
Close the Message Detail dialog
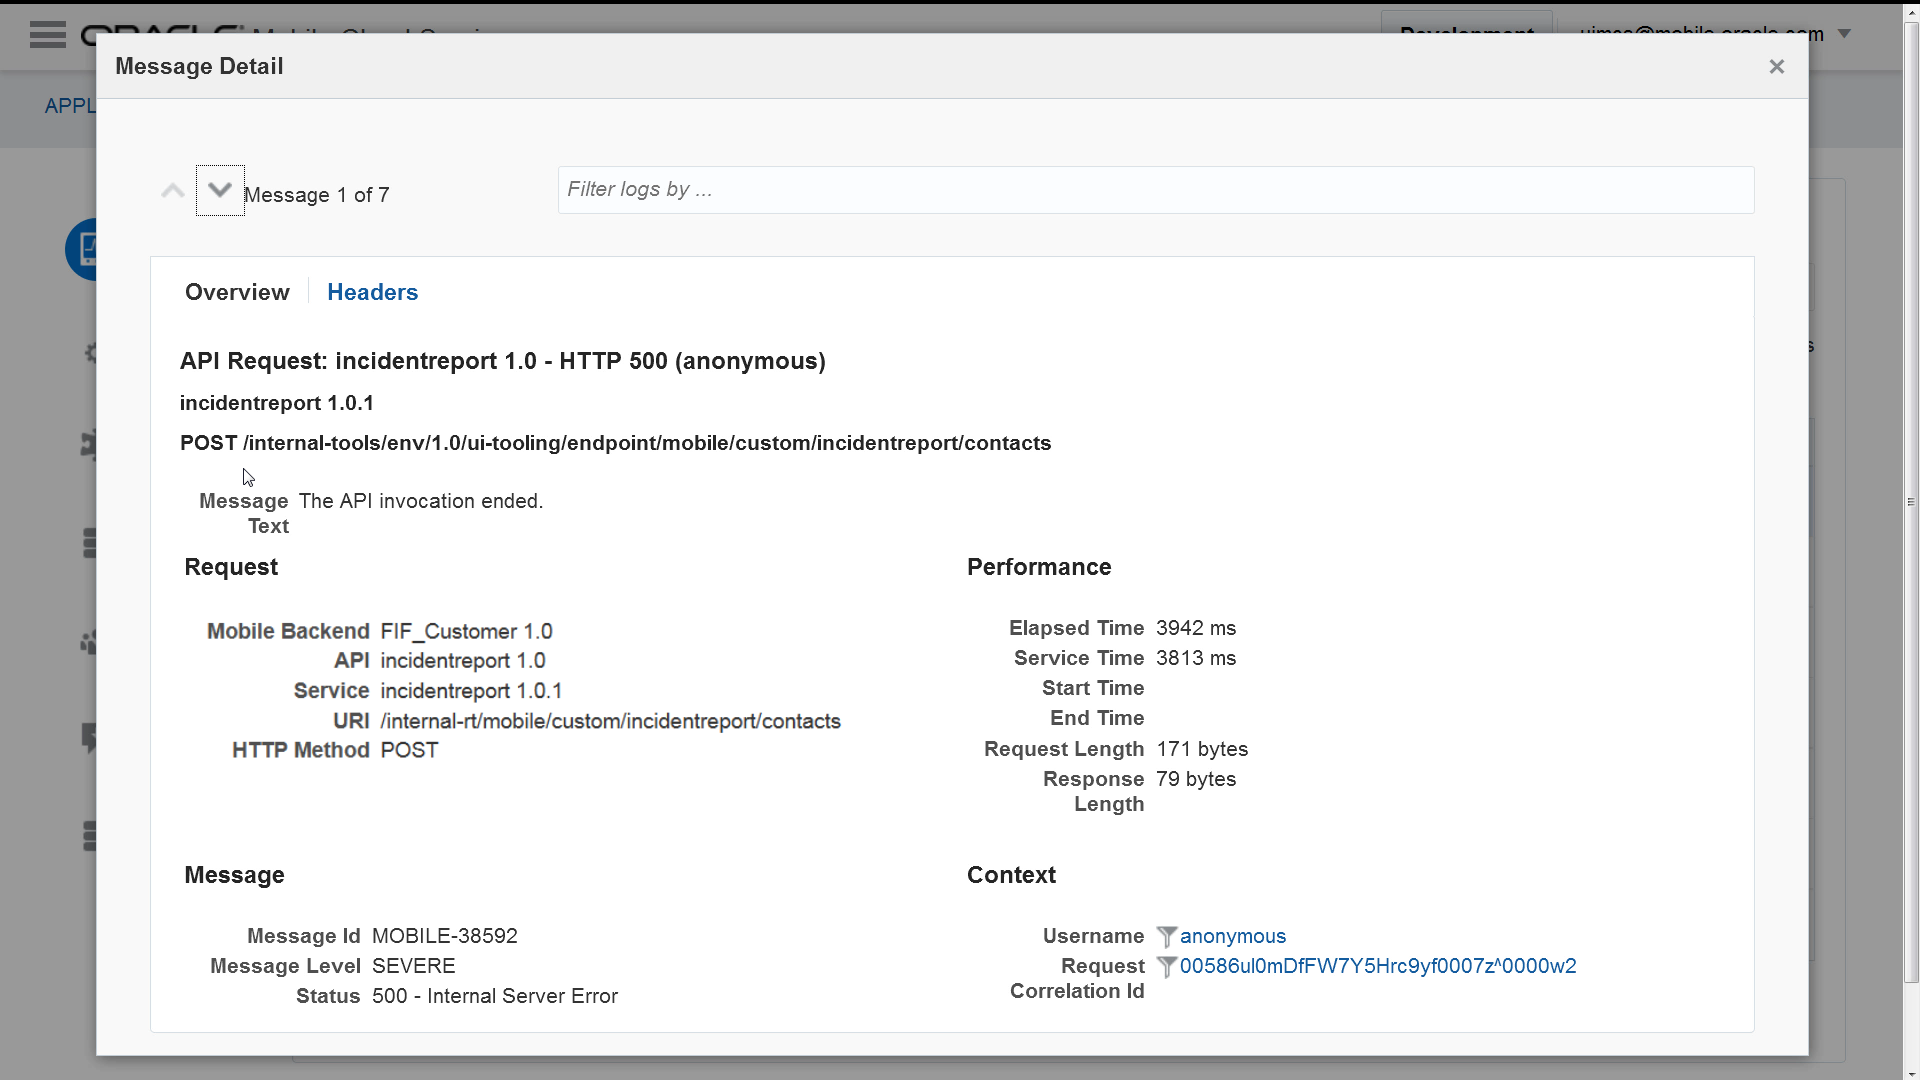coord(1776,67)
